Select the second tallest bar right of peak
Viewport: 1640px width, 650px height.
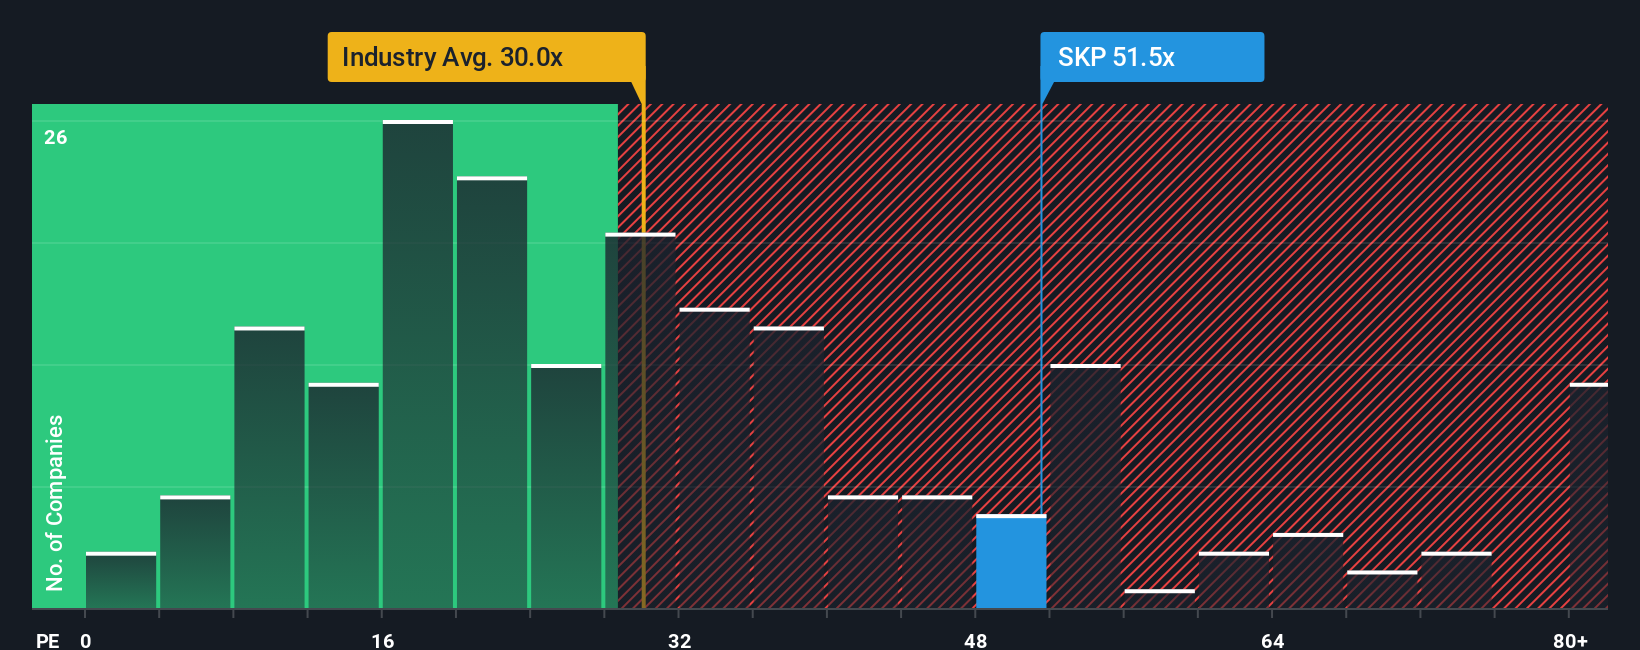(x=492, y=393)
